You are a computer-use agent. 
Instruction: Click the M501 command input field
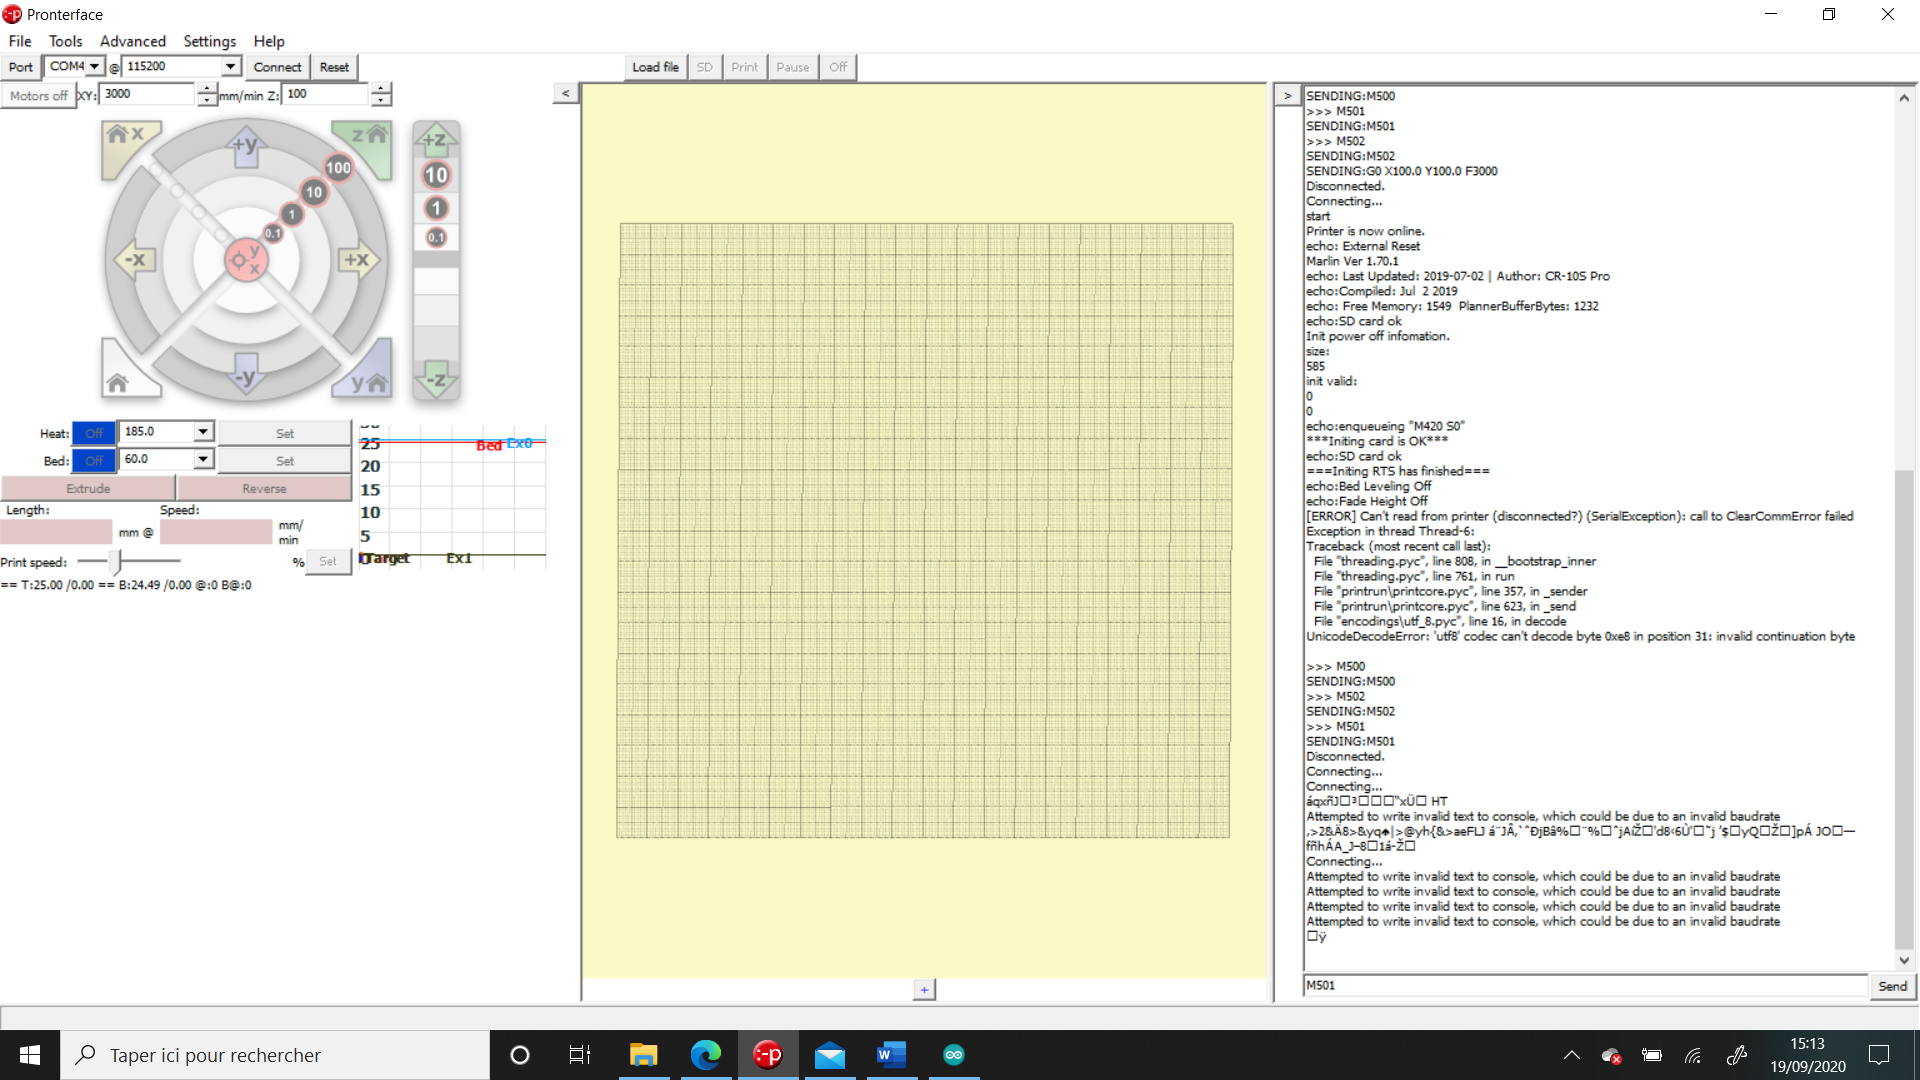(1586, 985)
